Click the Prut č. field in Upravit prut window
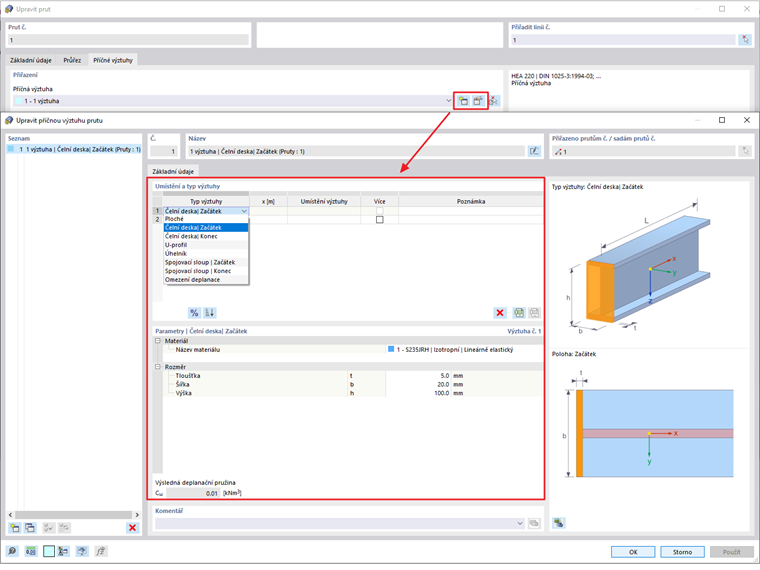Image resolution: width=760 pixels, height=570 pixels. 128,40
